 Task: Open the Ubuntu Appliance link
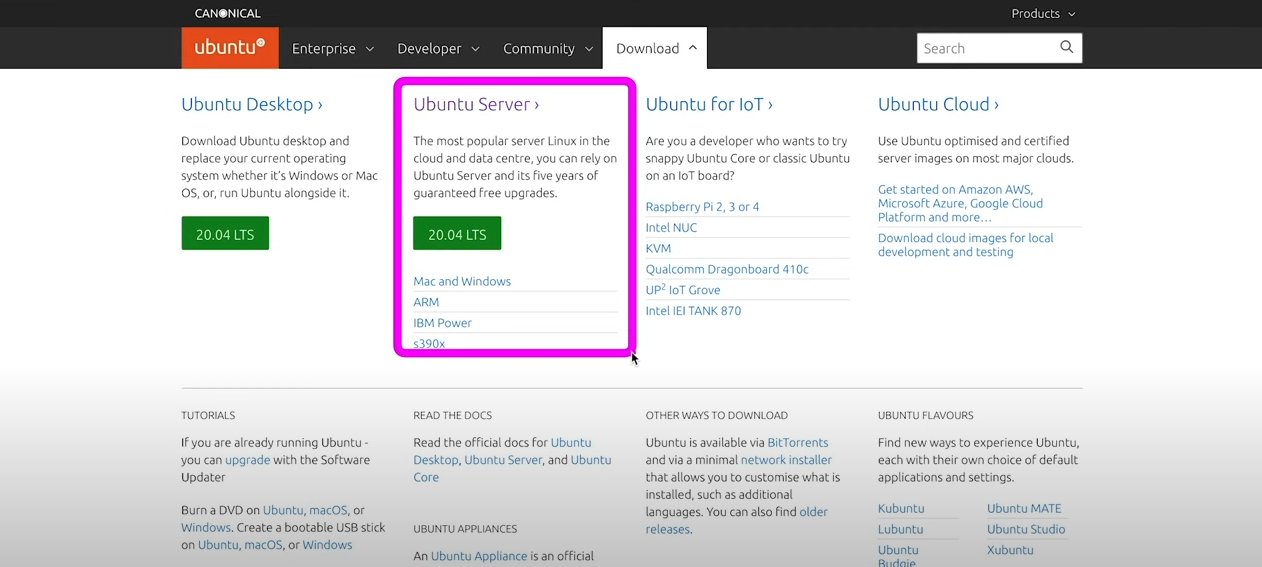(x=479, y=556)
